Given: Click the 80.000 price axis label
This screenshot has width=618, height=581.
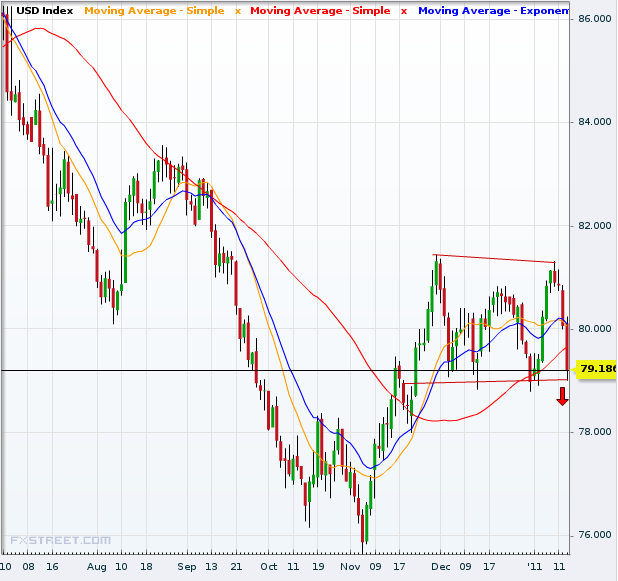Looking at the screenshot, I should point(594,329).
